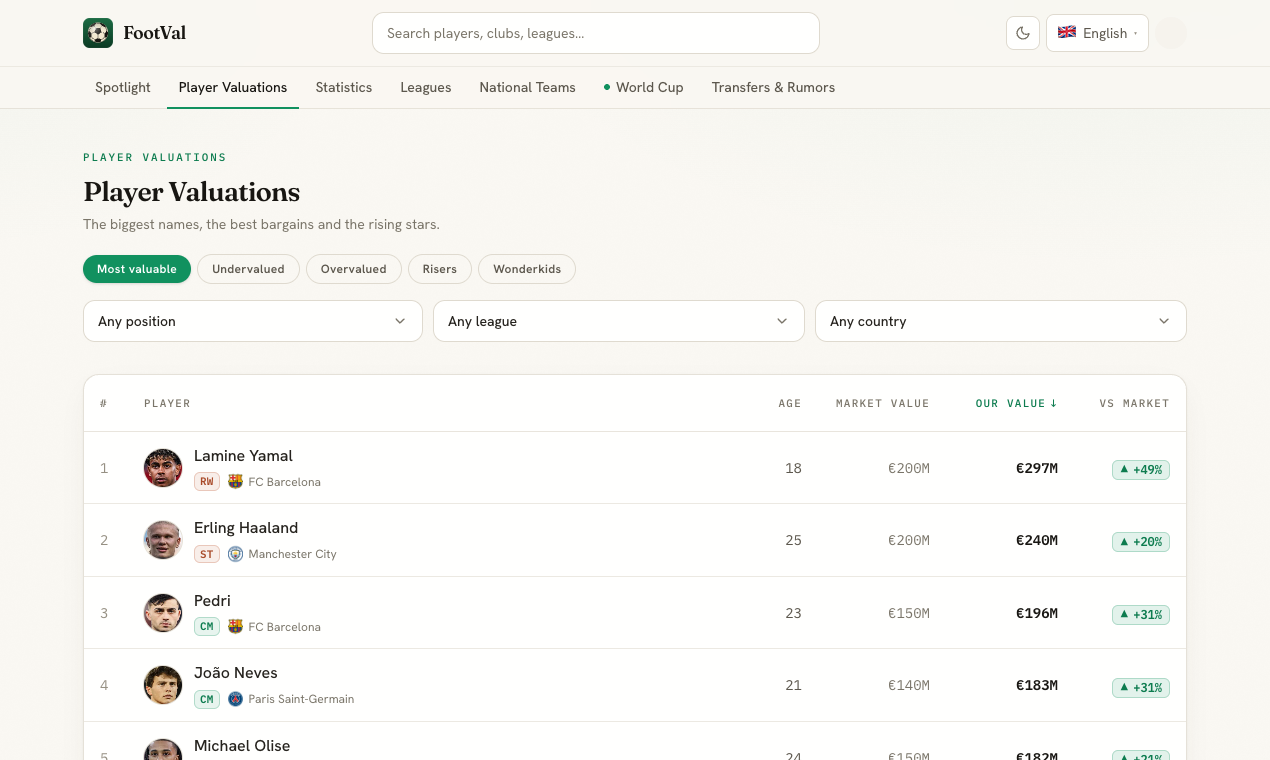Open the World Cup tab
1270x760 pixels.
coord(644,87)
